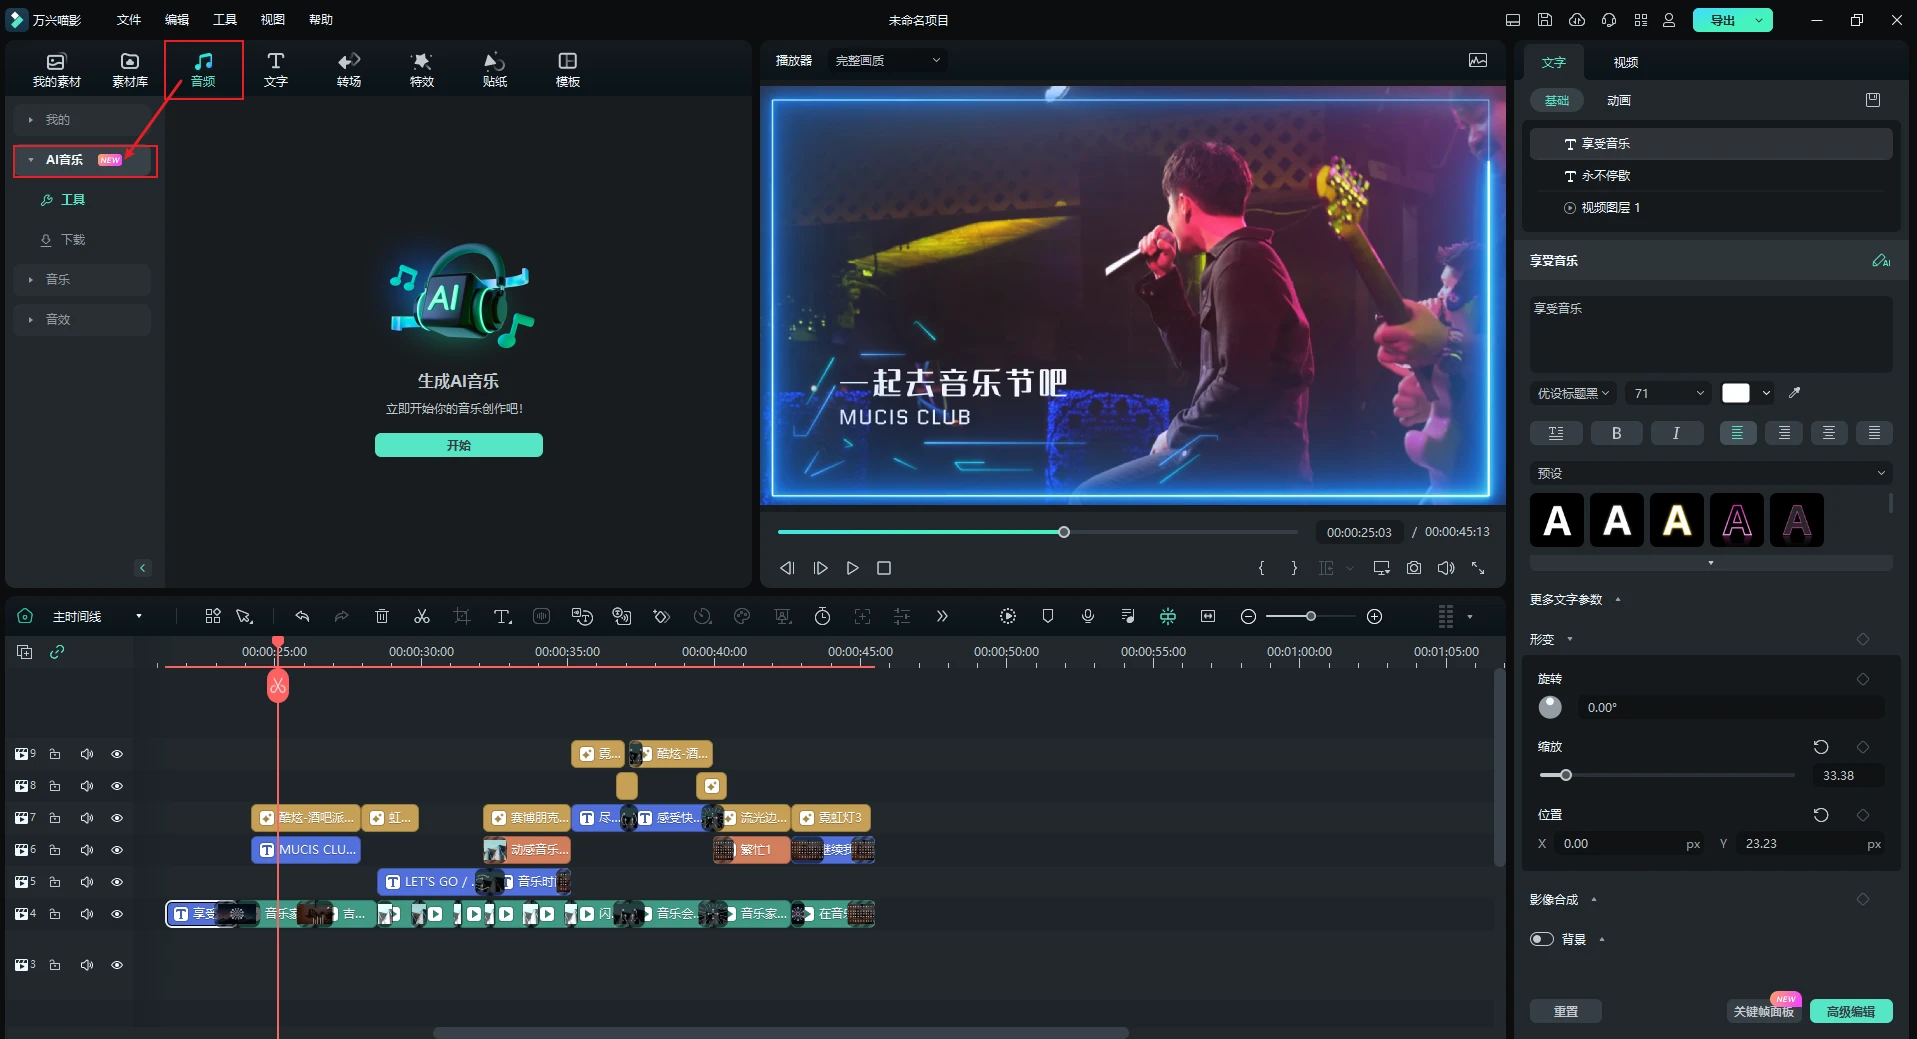
Task: Open the 编辑 menu
Action: [177, 20]
